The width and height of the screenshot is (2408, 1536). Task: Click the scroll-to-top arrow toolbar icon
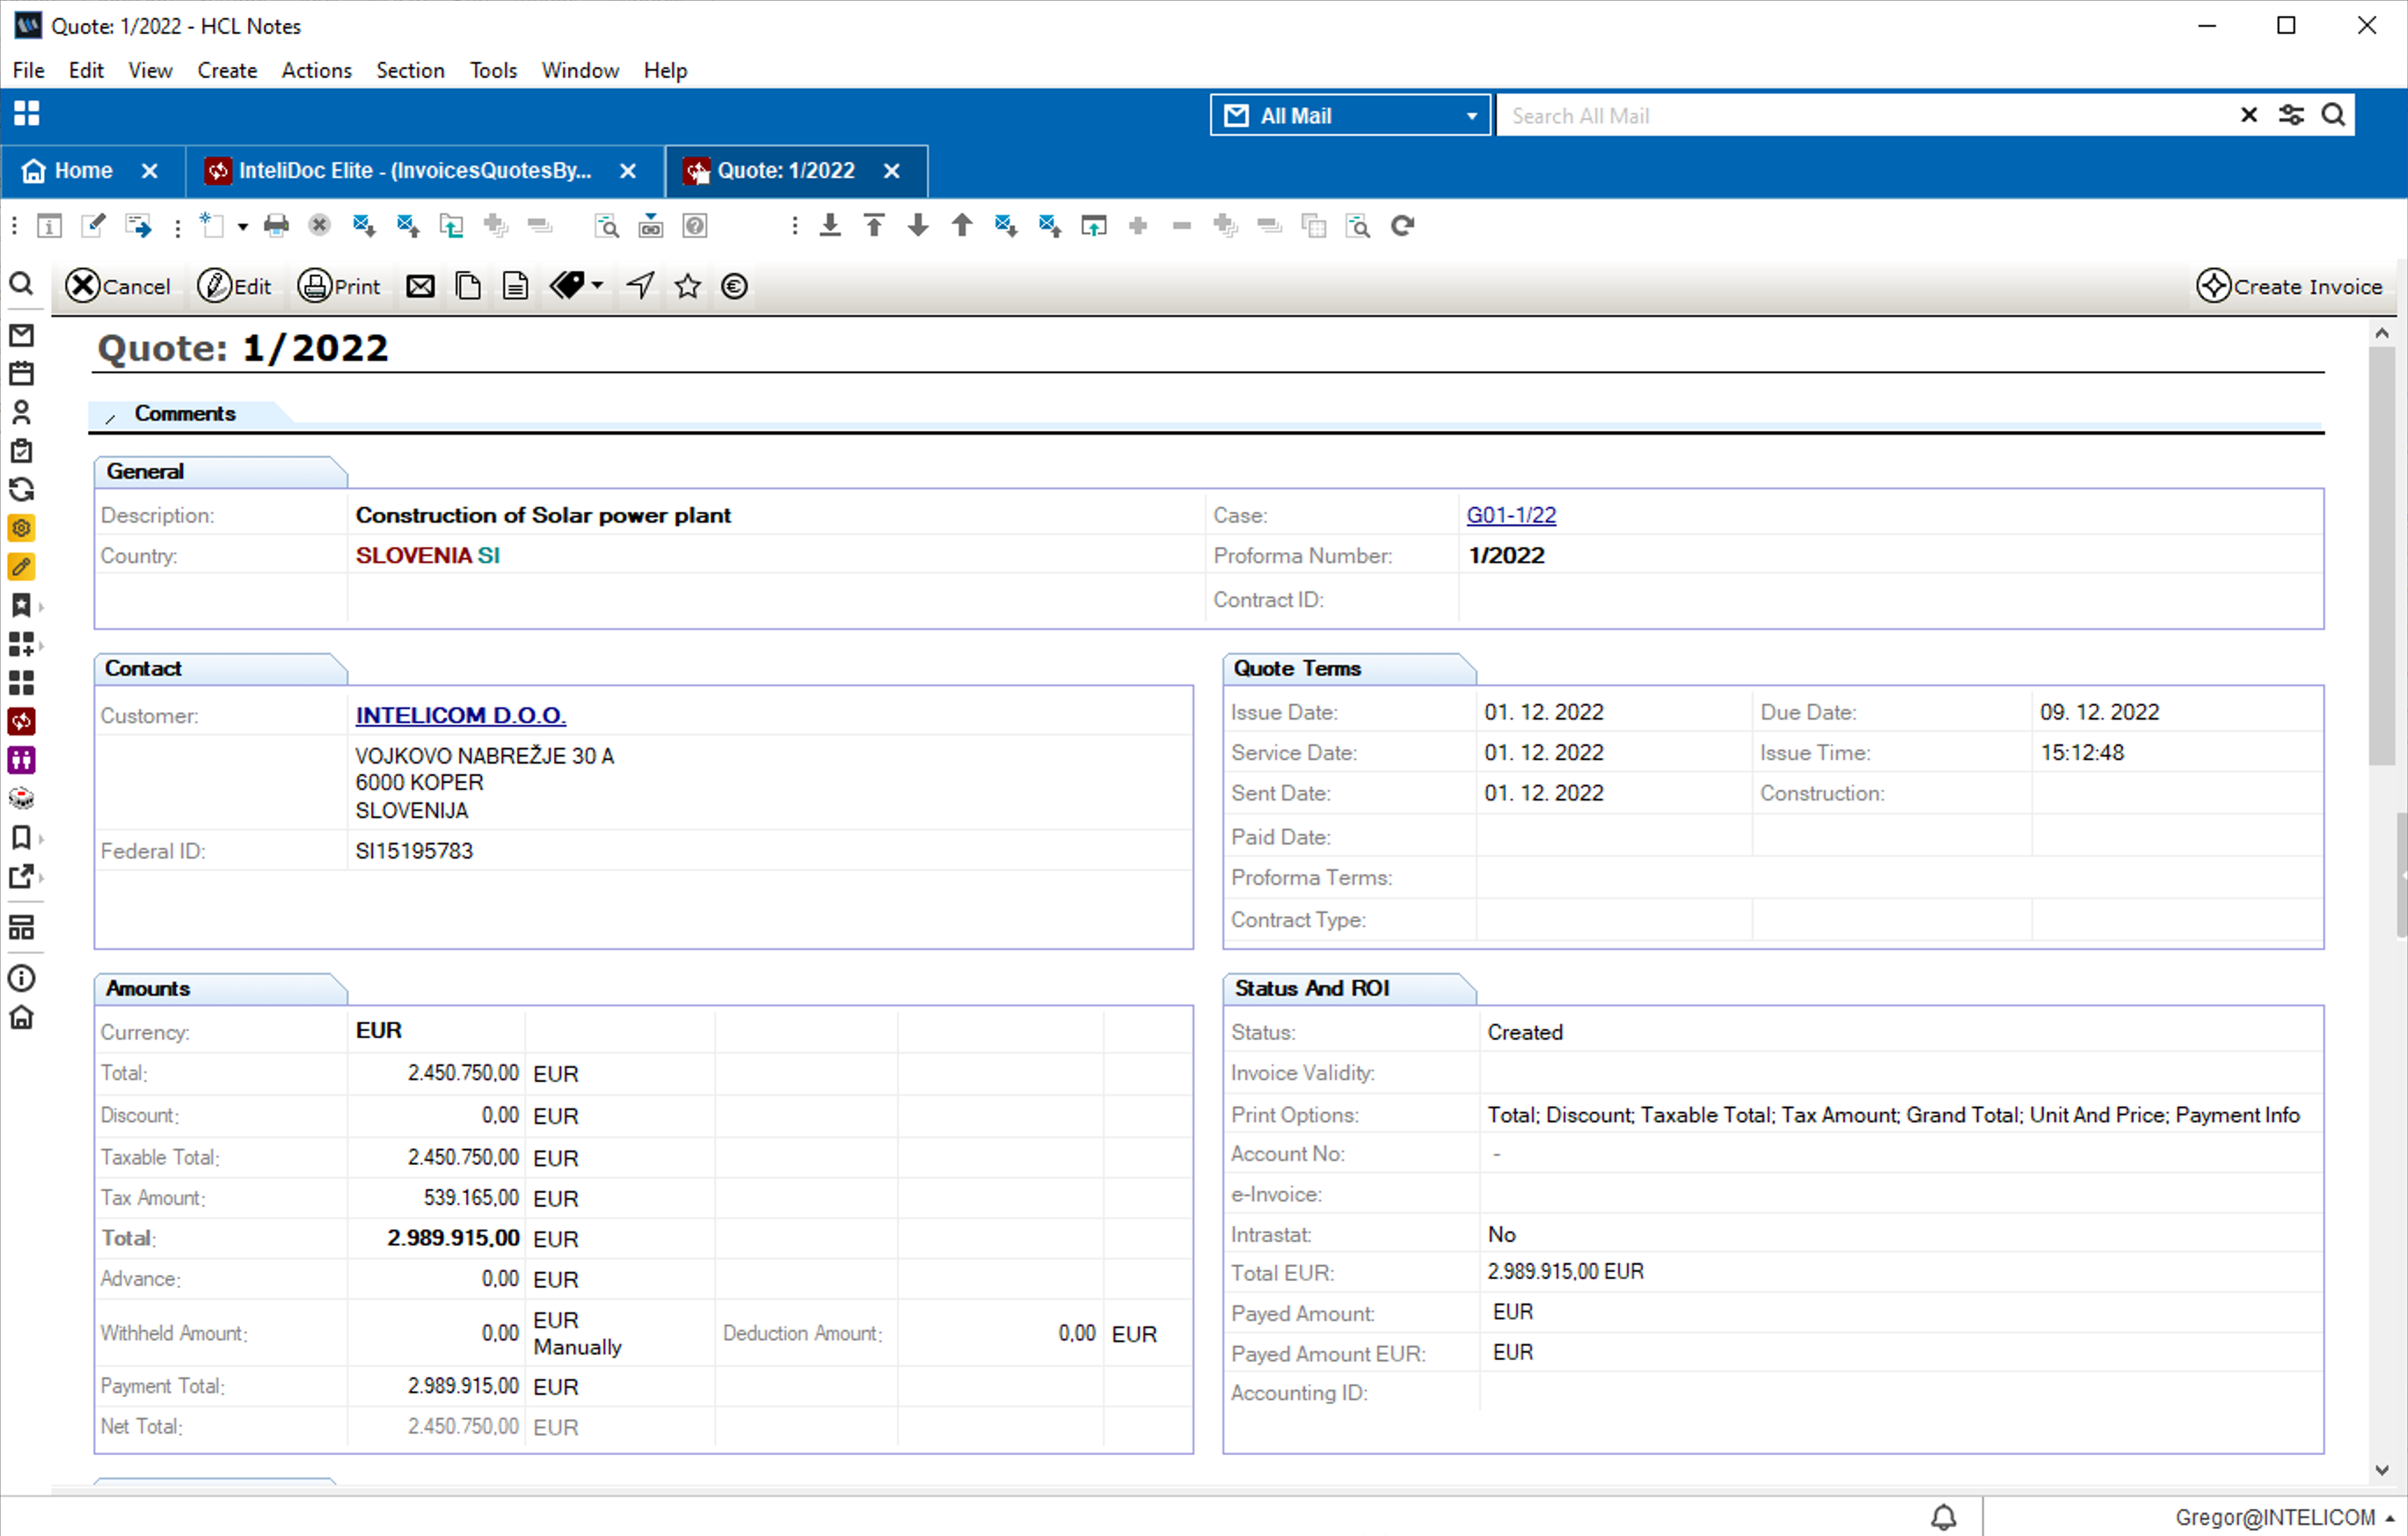(874, 226)
